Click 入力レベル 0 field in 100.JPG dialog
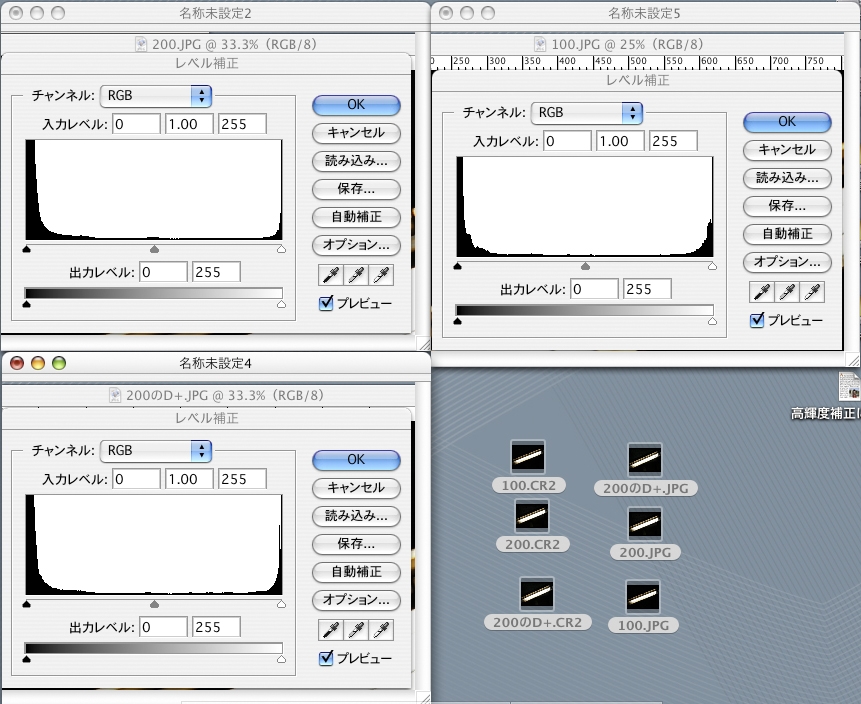 point(567,141)
